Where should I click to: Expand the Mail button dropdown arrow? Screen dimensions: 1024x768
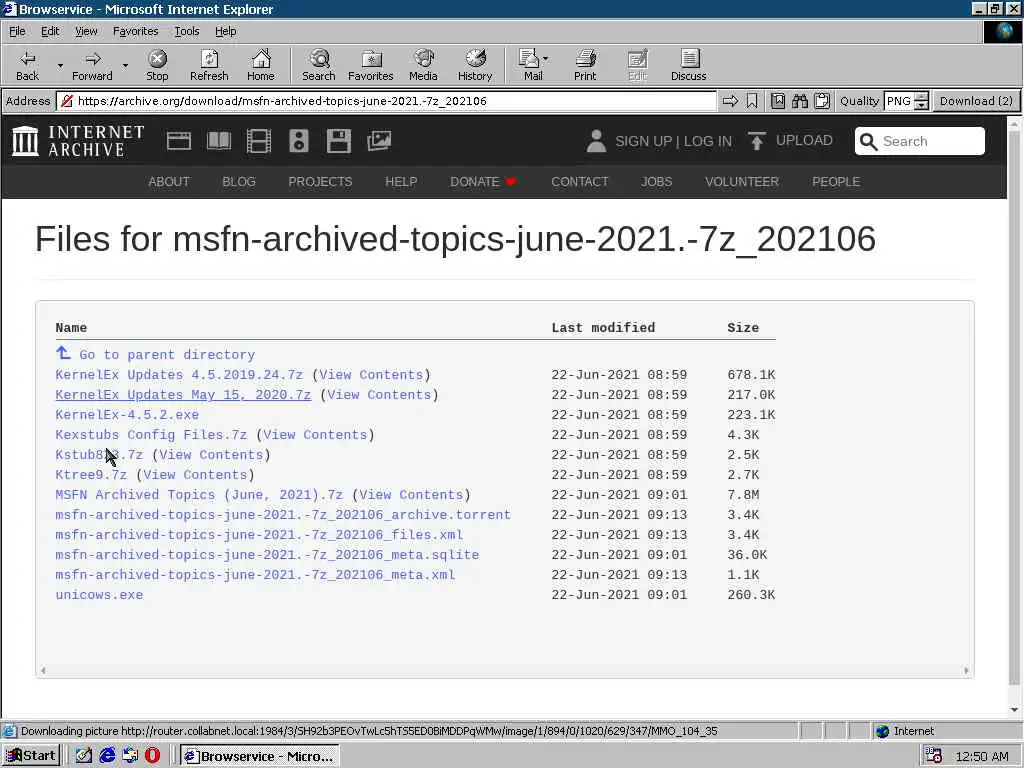pos(546,59)
